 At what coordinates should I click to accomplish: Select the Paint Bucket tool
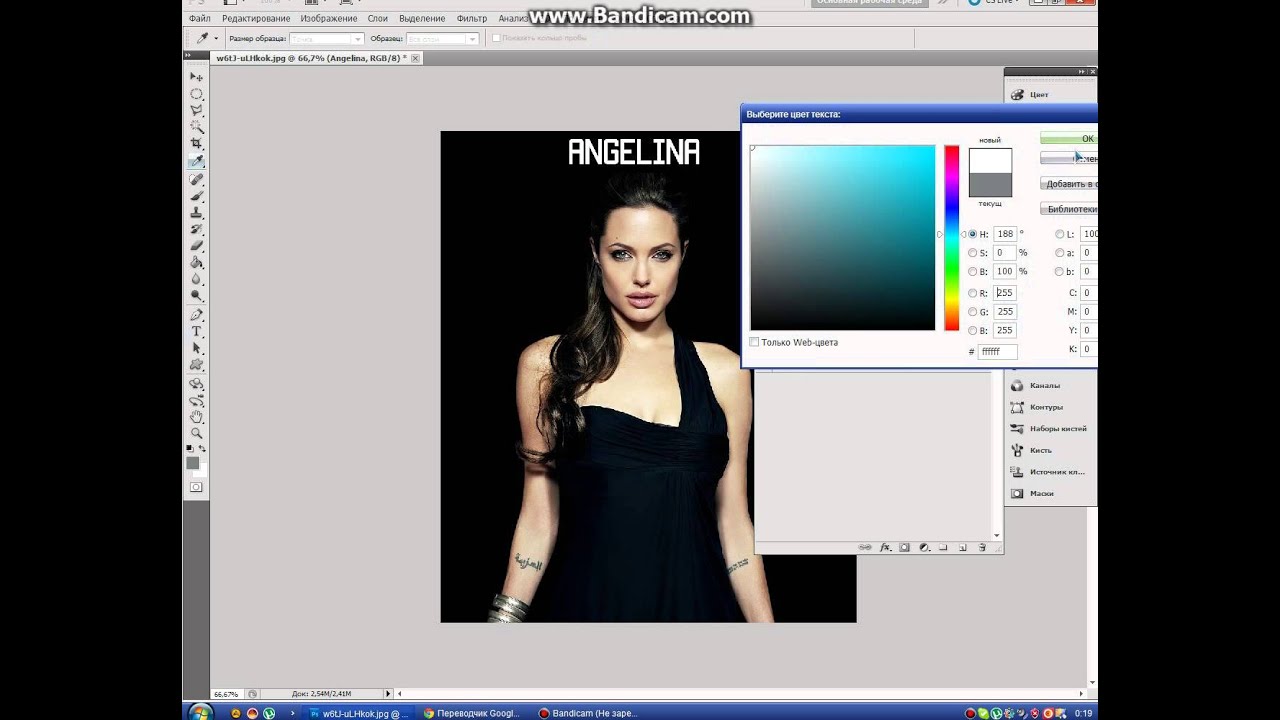196,263
